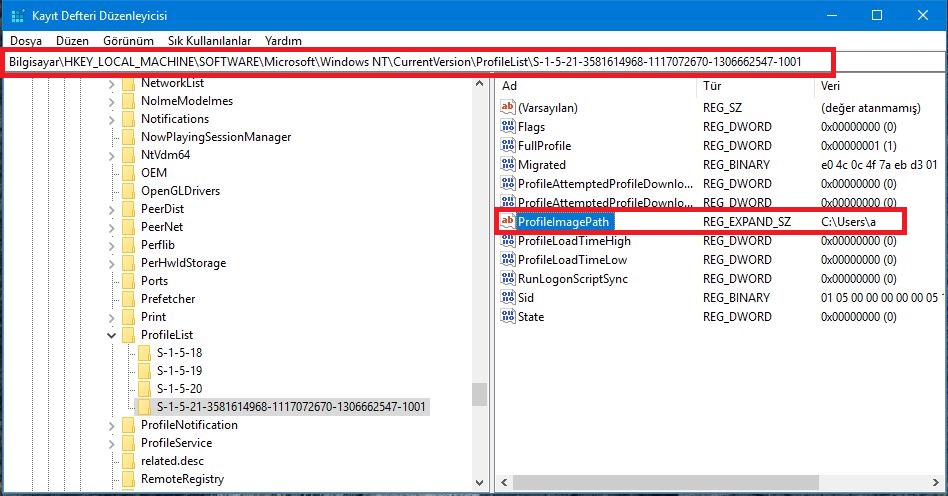Click values pane scroll right arrow

937,483
